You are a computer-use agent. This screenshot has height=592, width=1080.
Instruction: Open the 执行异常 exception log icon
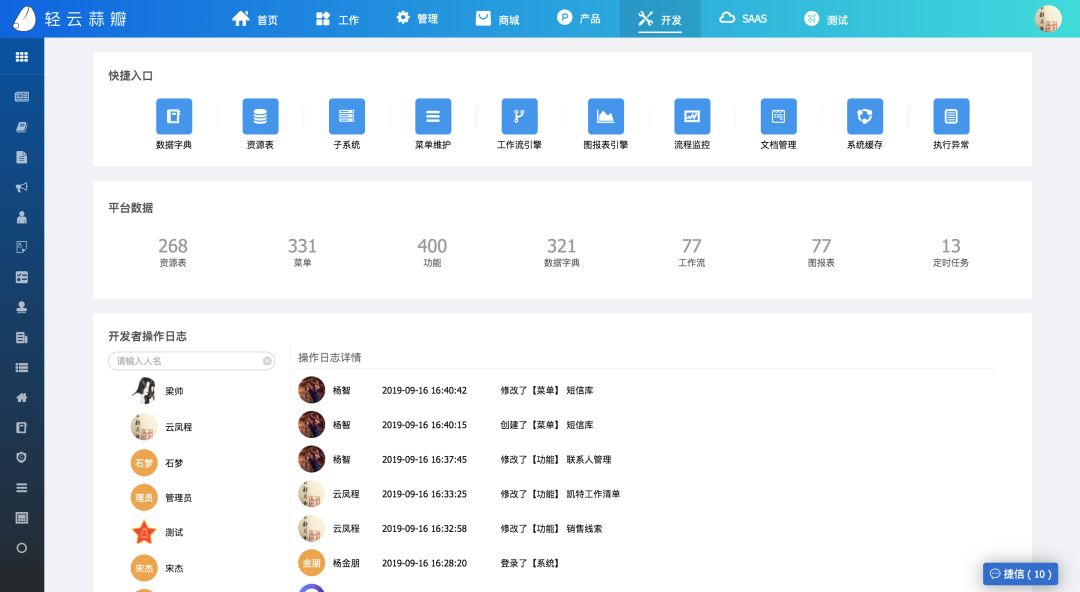pyautogui.click(x=951, y=115)
